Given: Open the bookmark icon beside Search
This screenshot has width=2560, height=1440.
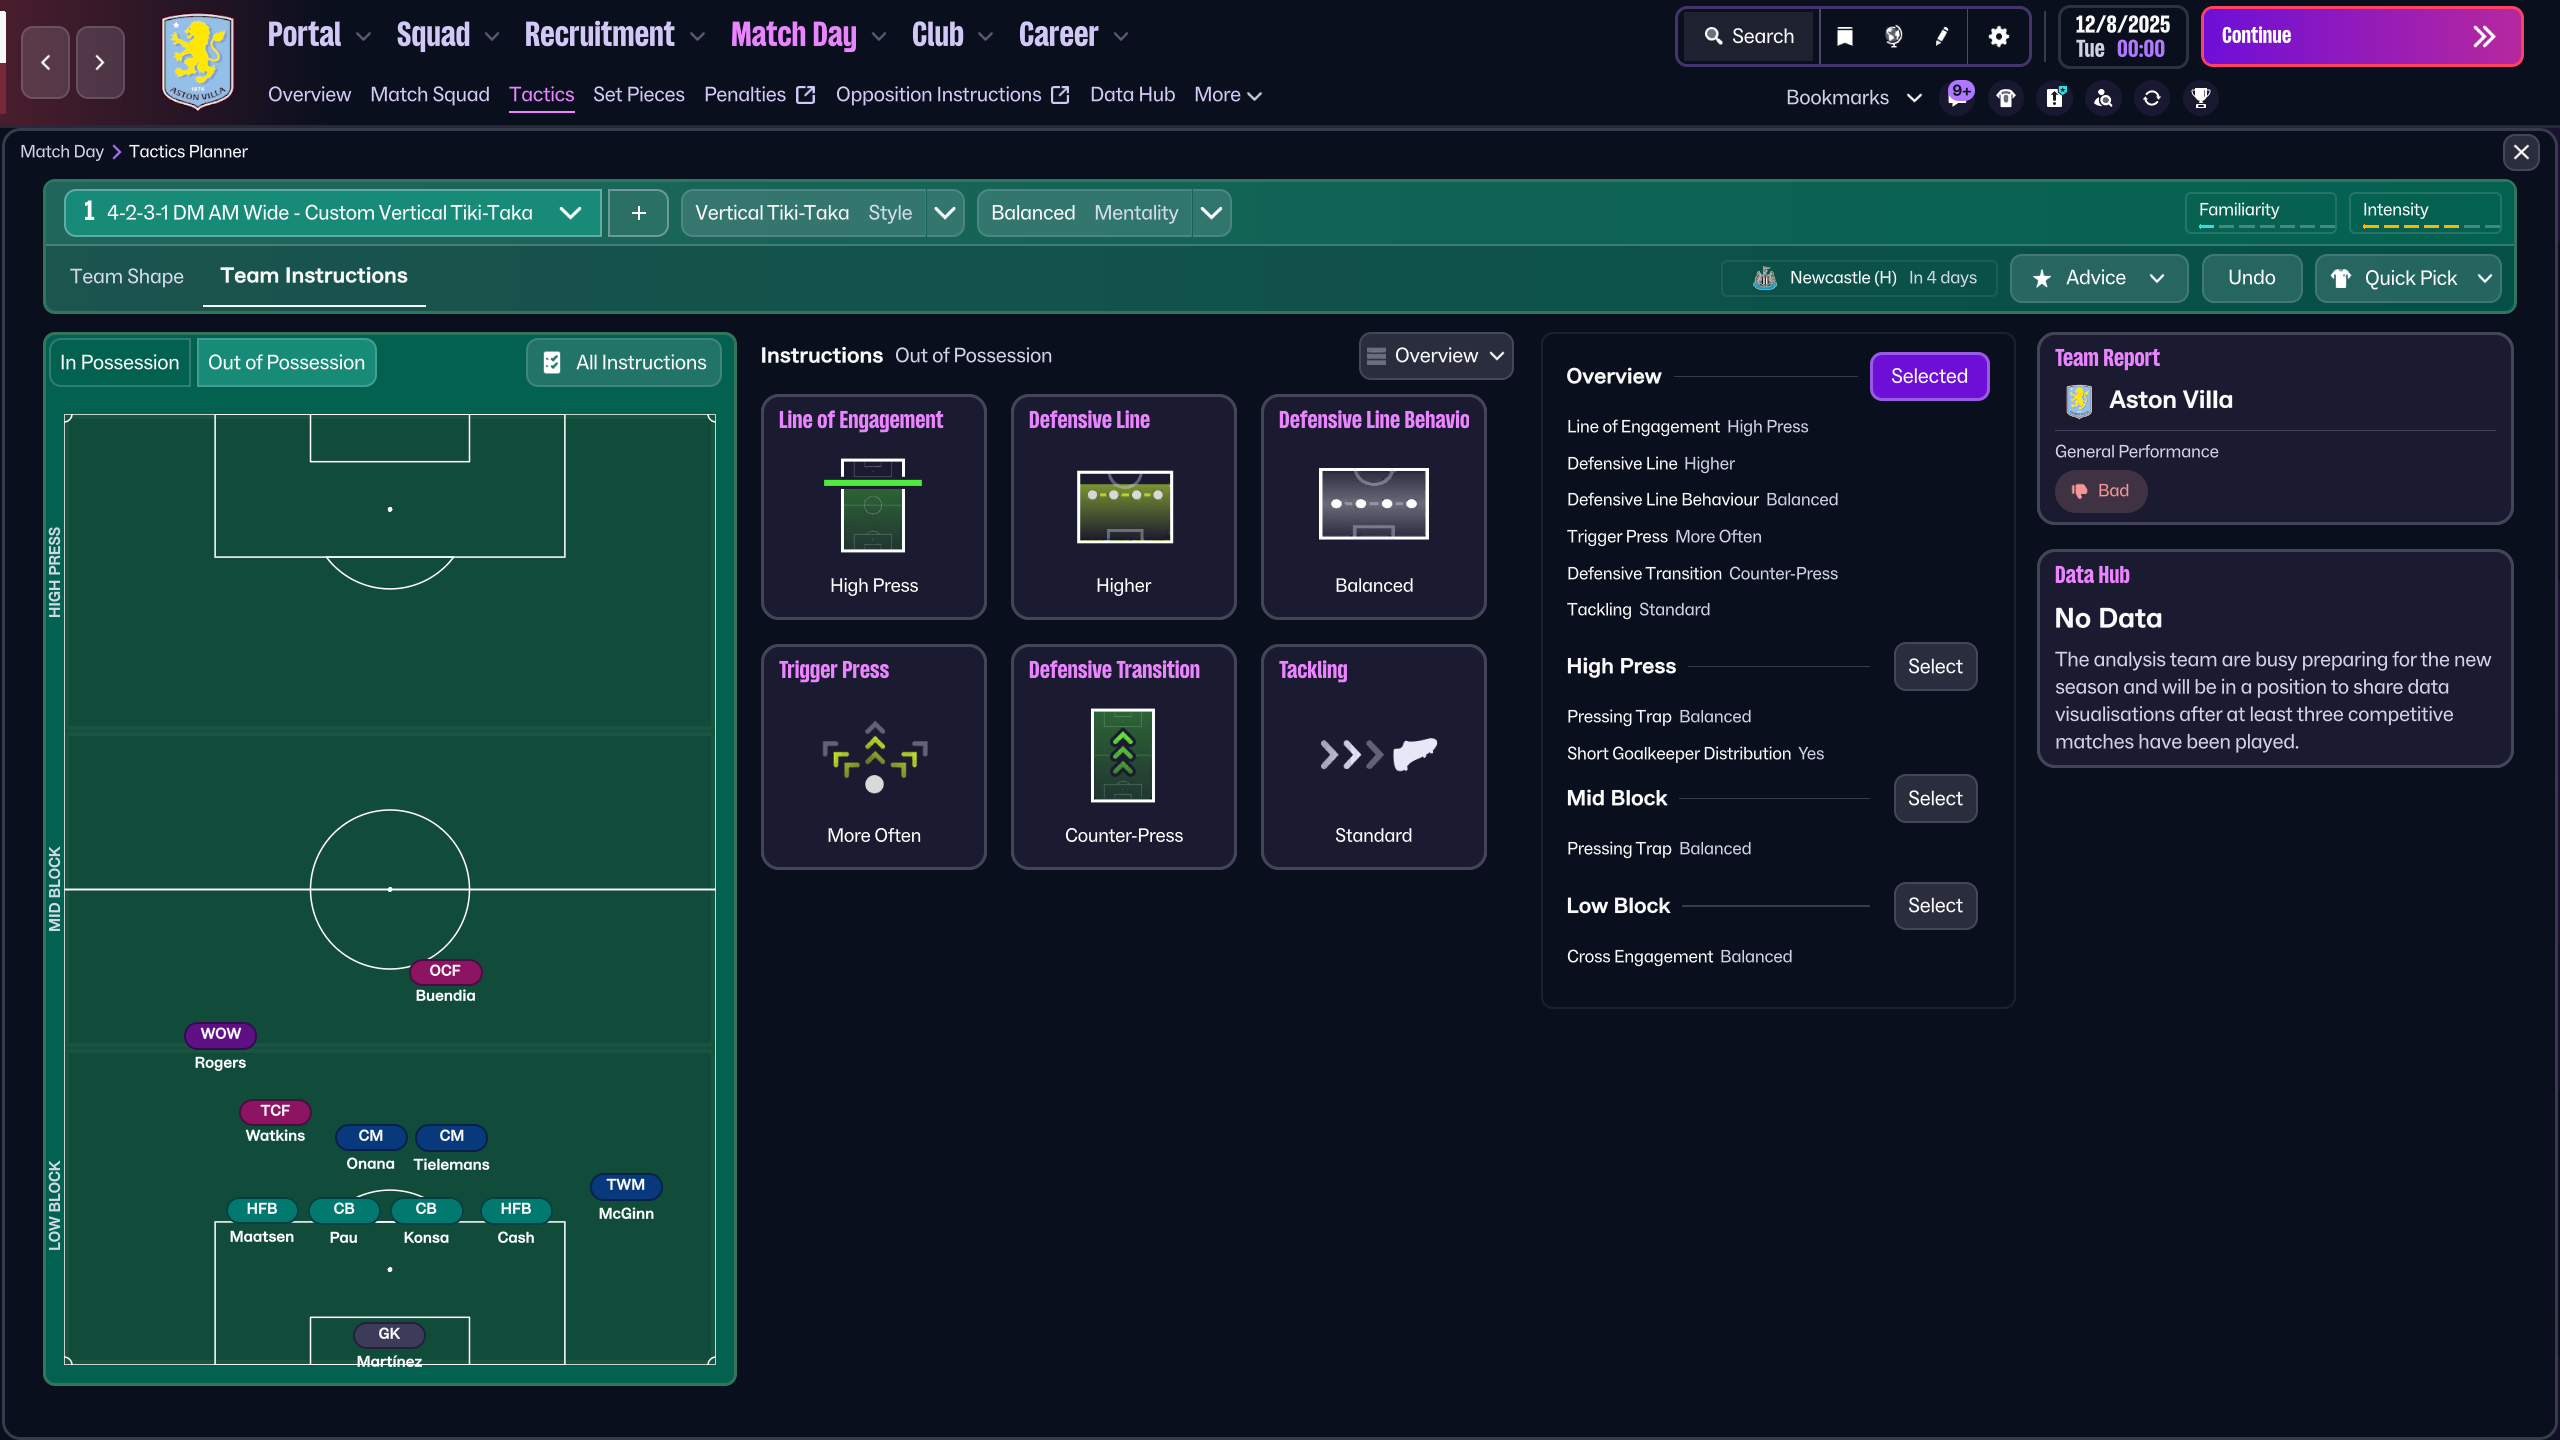Looking at the screenshot, I should point(1845,37).
